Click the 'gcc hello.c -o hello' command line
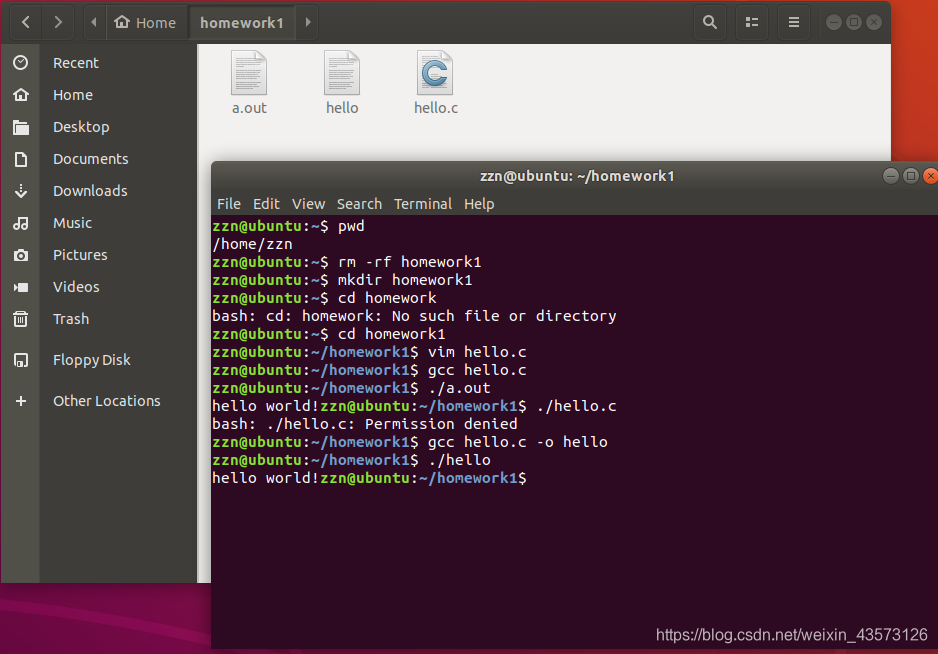This screenshot has width=938, height=654. 410,442
